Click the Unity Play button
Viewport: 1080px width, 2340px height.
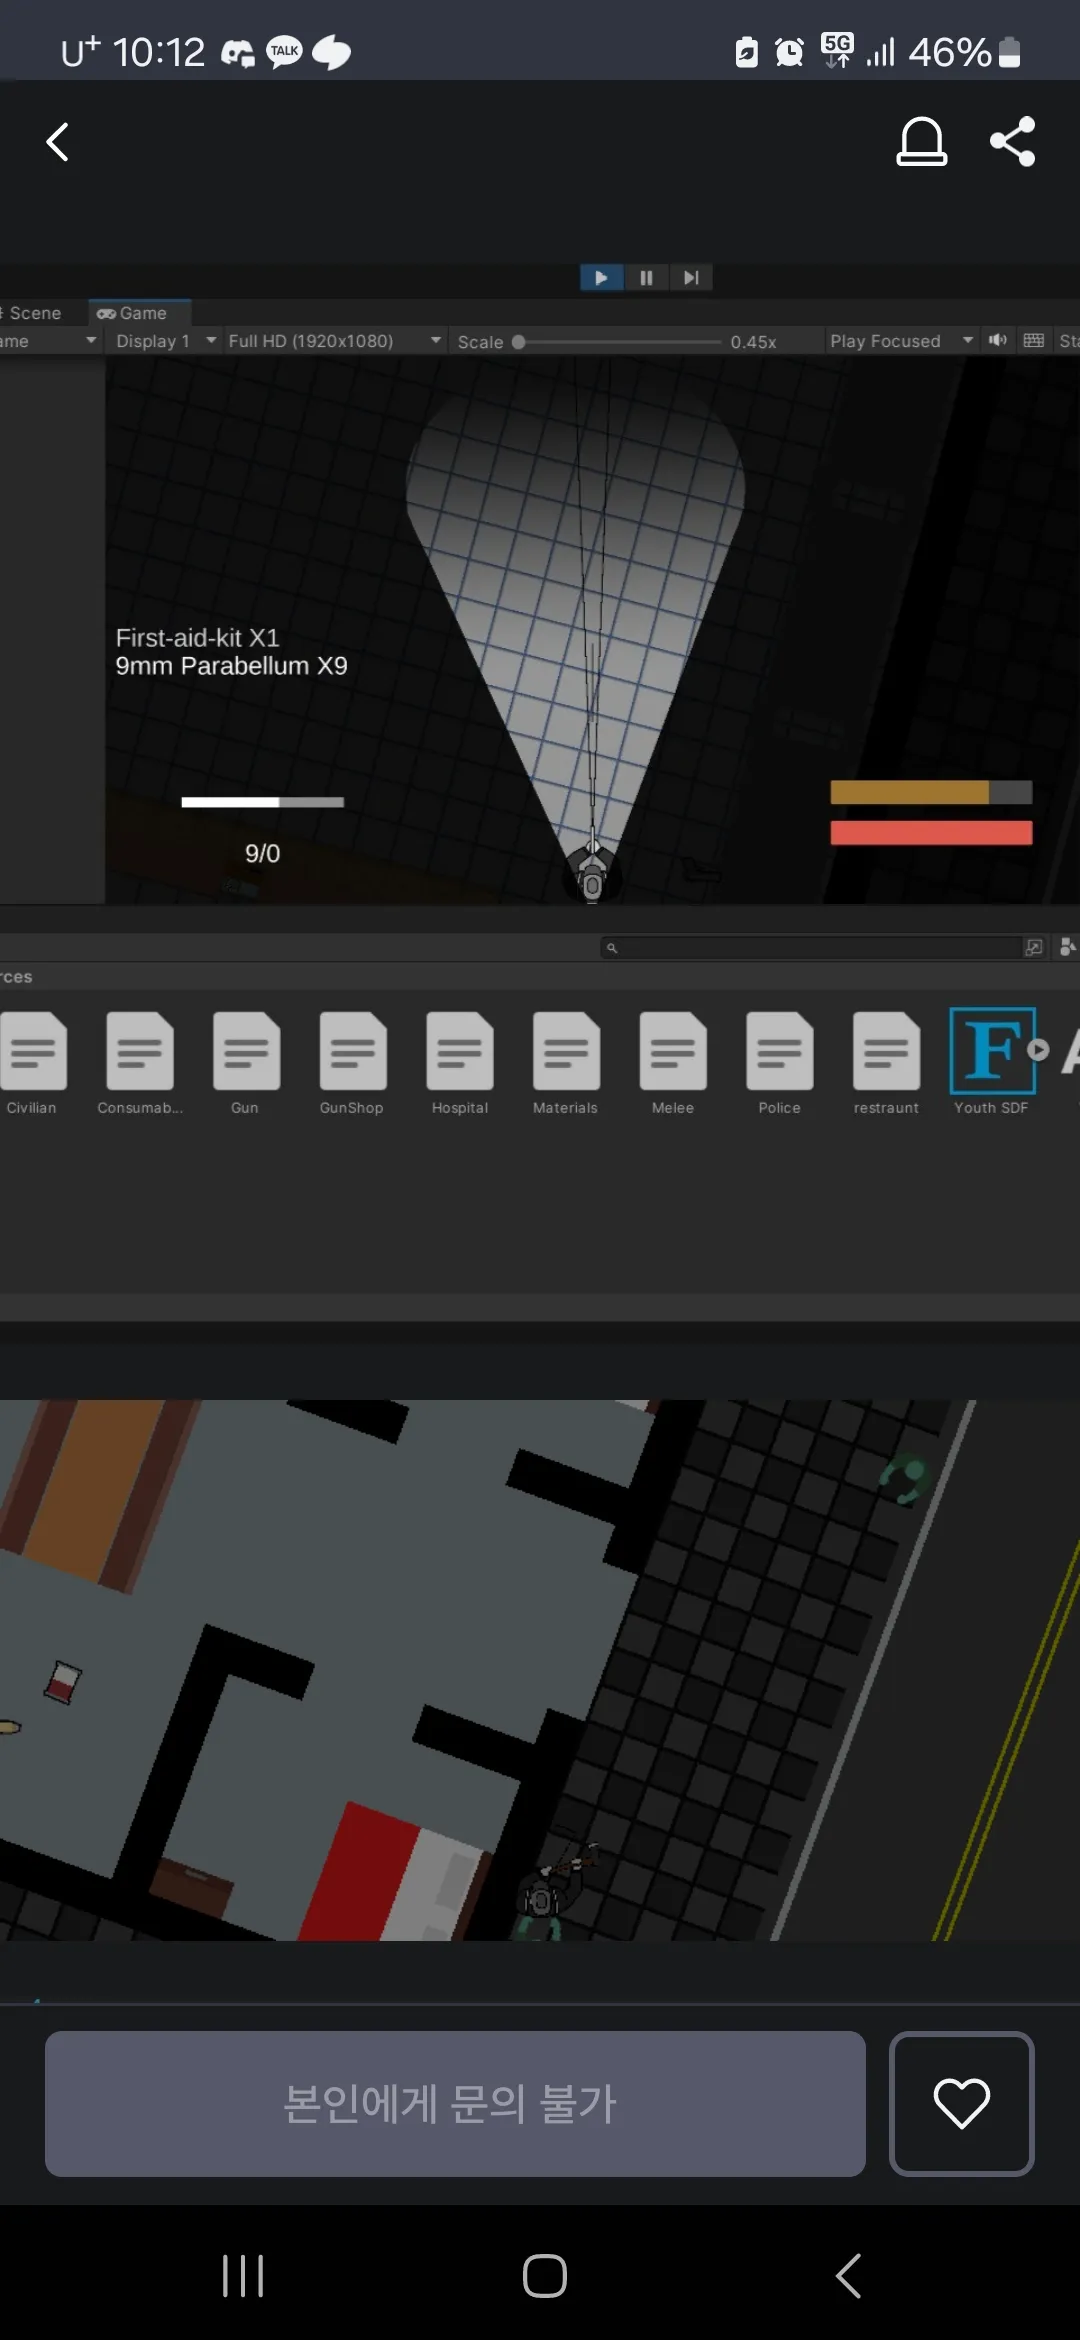(601, 277)
